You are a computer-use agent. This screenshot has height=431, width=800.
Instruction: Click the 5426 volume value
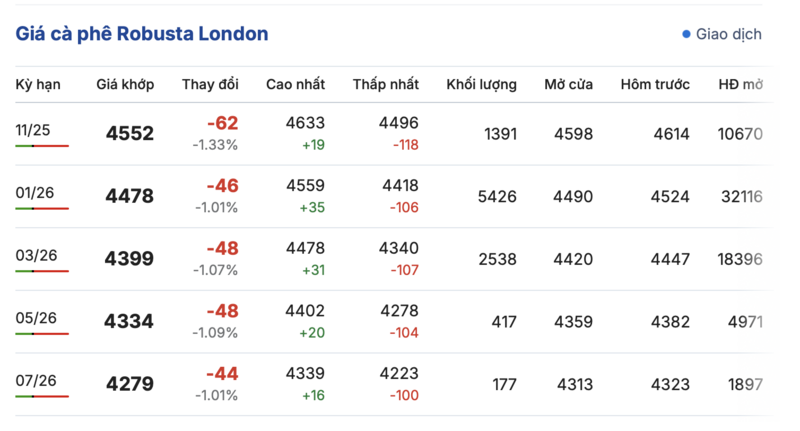pyautogui.click(x=496, y=196)
